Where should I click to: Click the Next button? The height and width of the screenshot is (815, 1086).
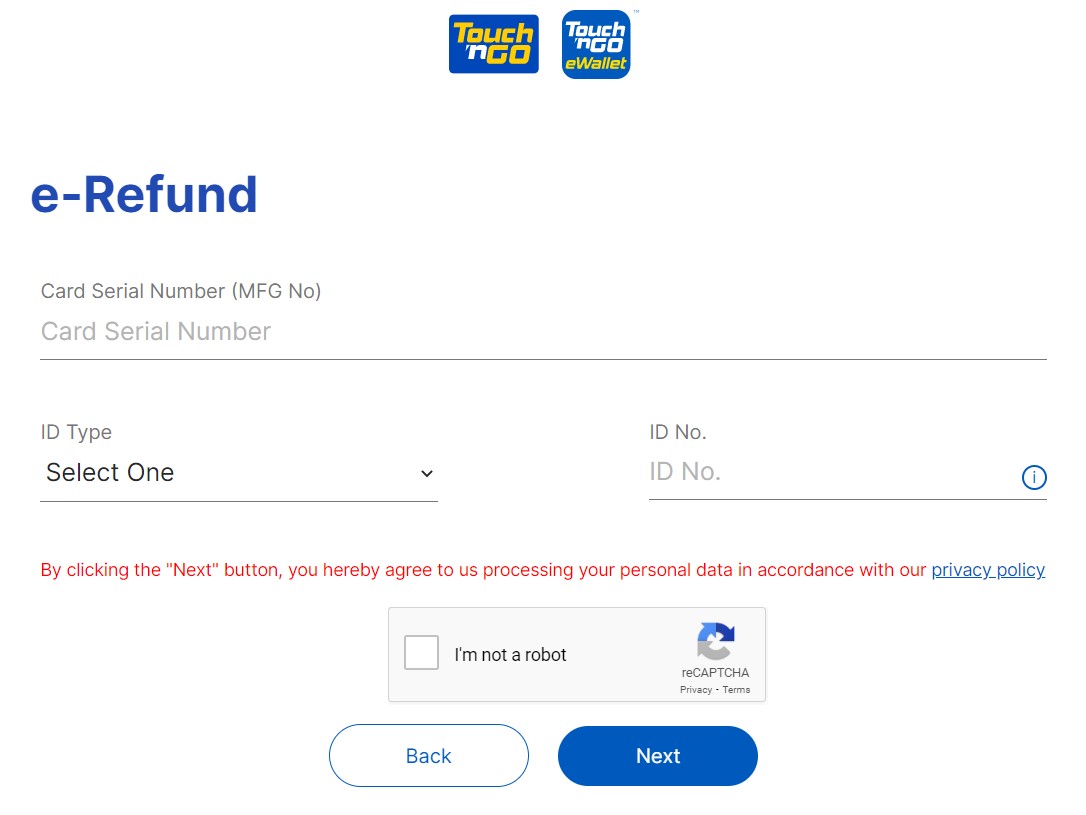[657, 755]
